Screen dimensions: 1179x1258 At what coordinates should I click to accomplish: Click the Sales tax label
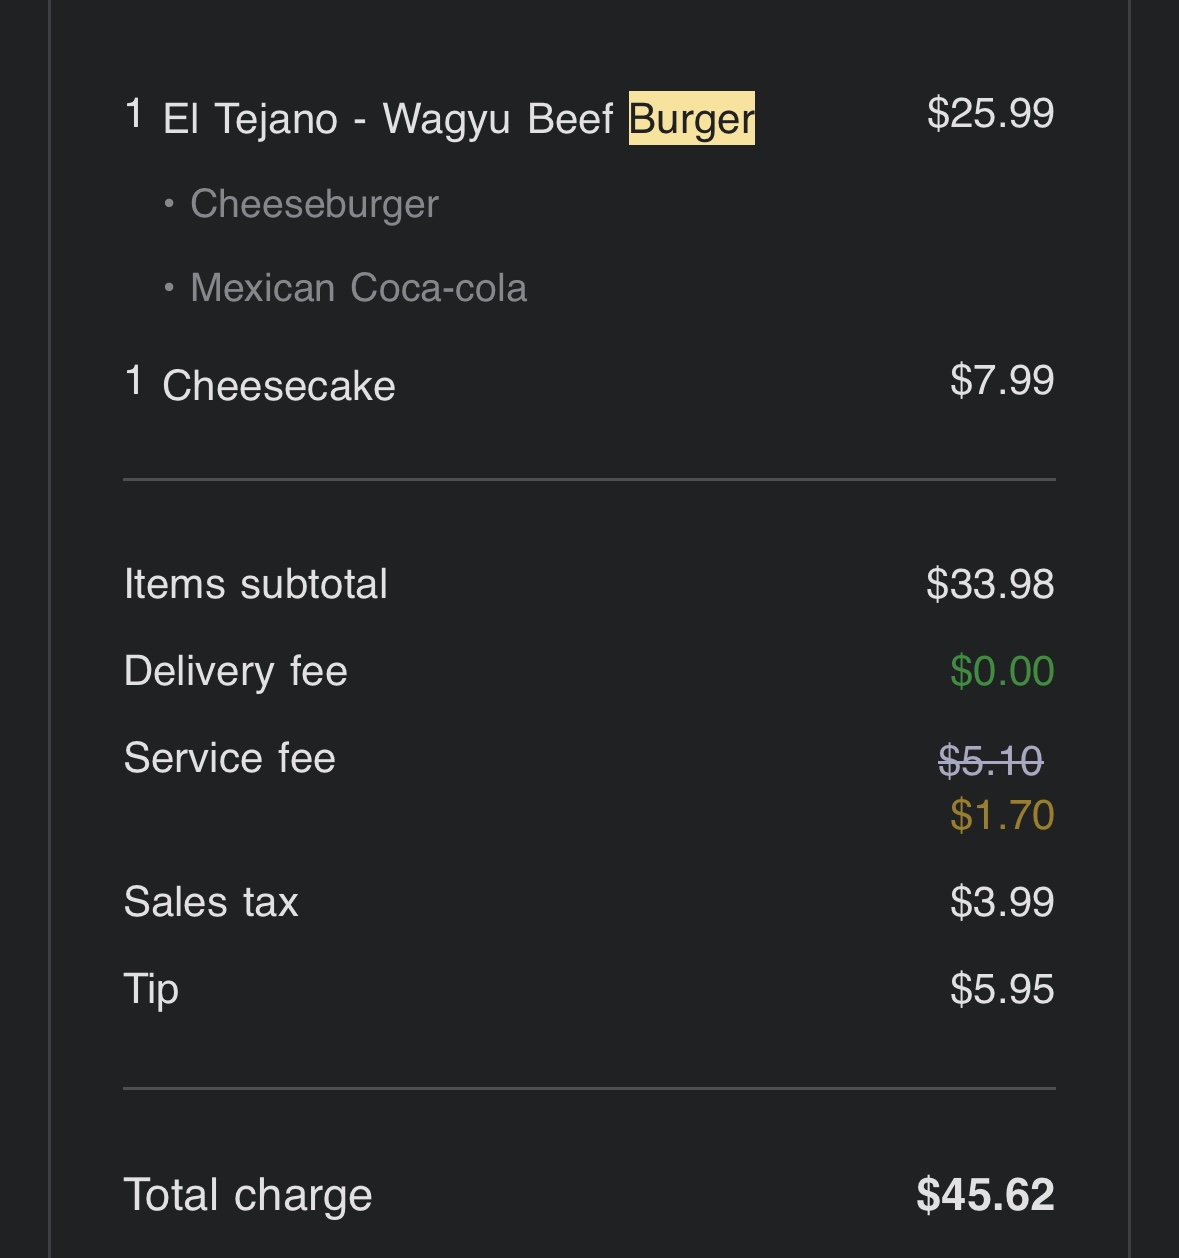point(211,902)
